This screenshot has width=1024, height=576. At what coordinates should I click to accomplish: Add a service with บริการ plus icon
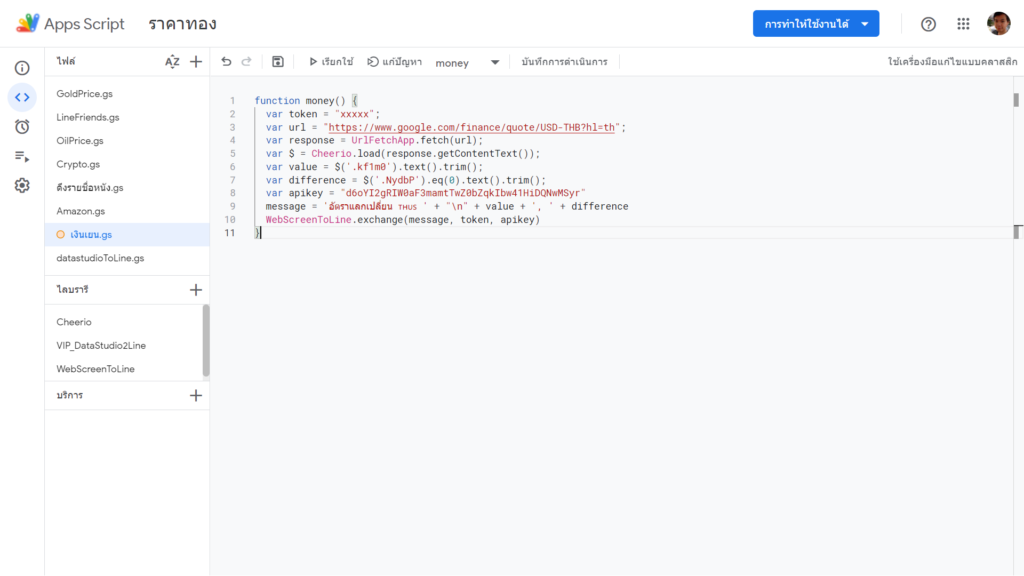[x=196, y=396]
